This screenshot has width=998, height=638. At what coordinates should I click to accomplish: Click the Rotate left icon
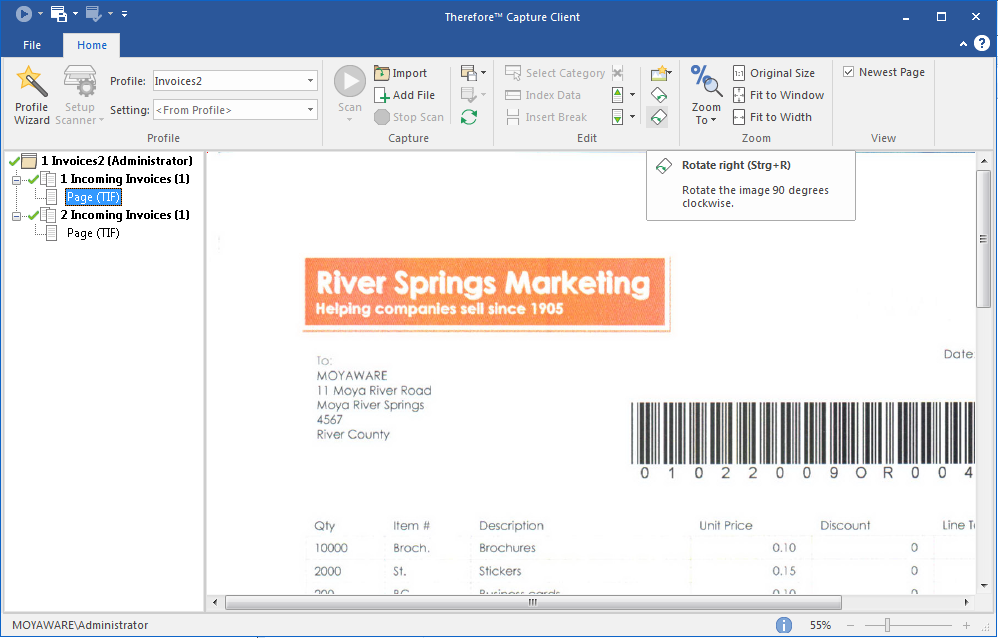[x=658, y=95]
